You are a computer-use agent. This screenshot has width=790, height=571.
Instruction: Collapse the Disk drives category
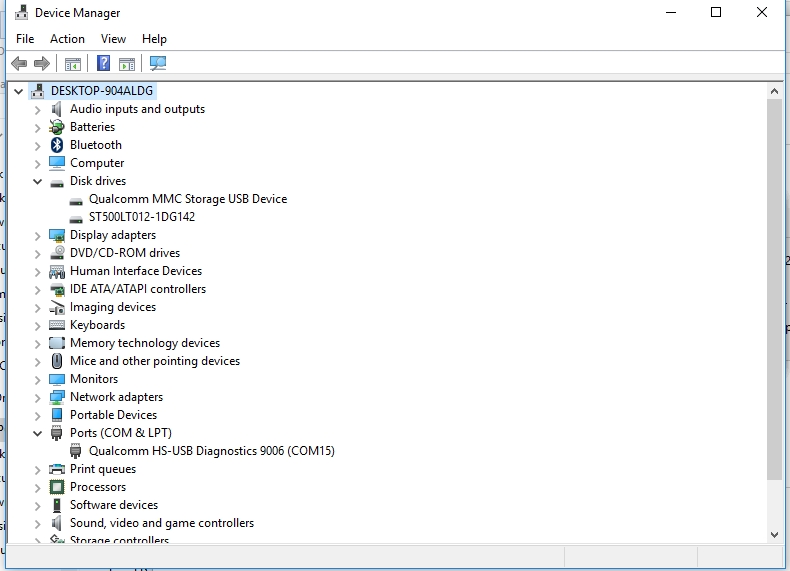(37, 181)
